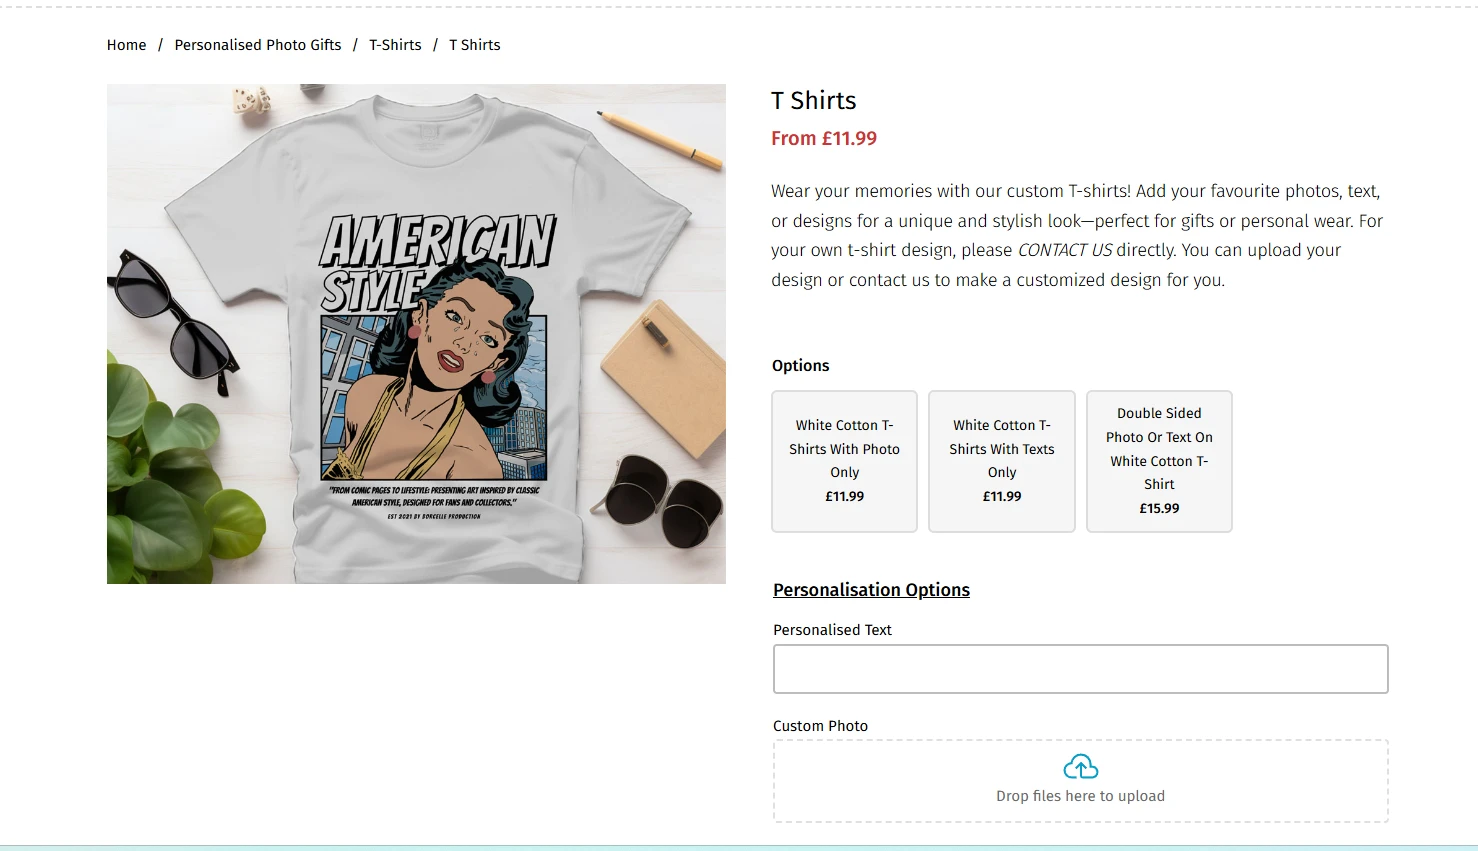Click the £15.99 price on Double Sided option
Viewport: 1478px width, 851px height.
(x=1159, y=508)
